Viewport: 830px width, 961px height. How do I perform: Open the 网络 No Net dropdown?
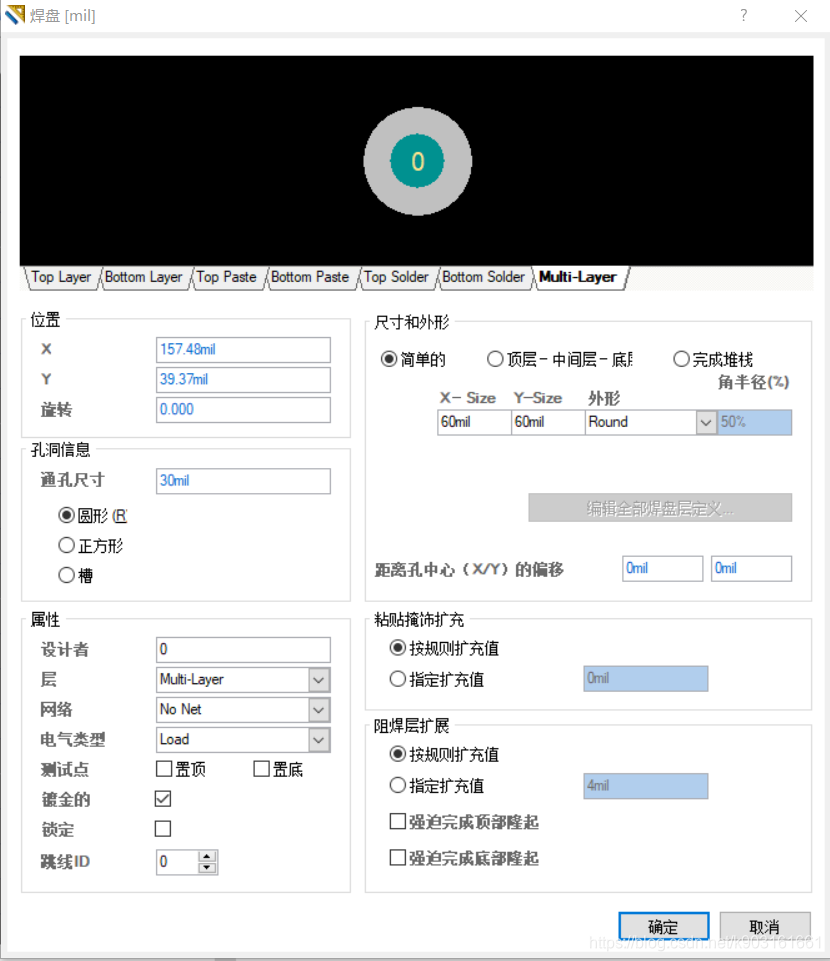(x=322, y=709)
